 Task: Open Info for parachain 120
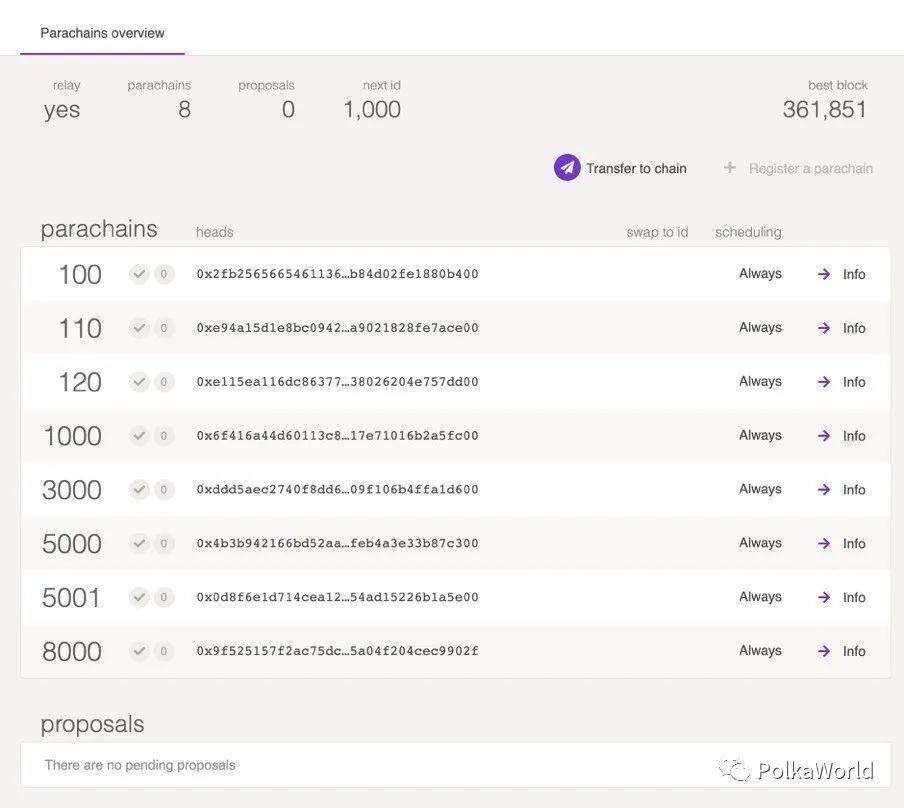click(x=854, y=382)
